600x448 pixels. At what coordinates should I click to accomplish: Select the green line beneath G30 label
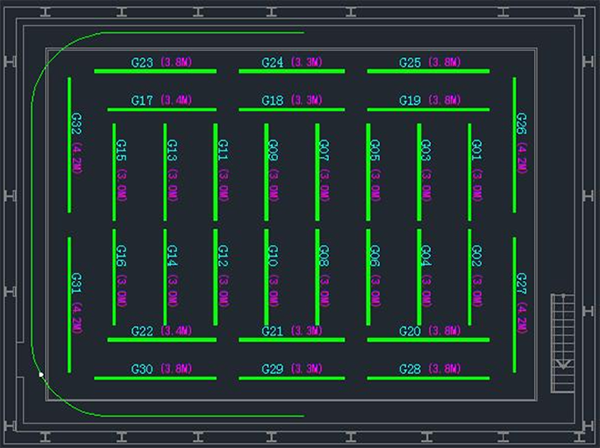coord(155,378)
